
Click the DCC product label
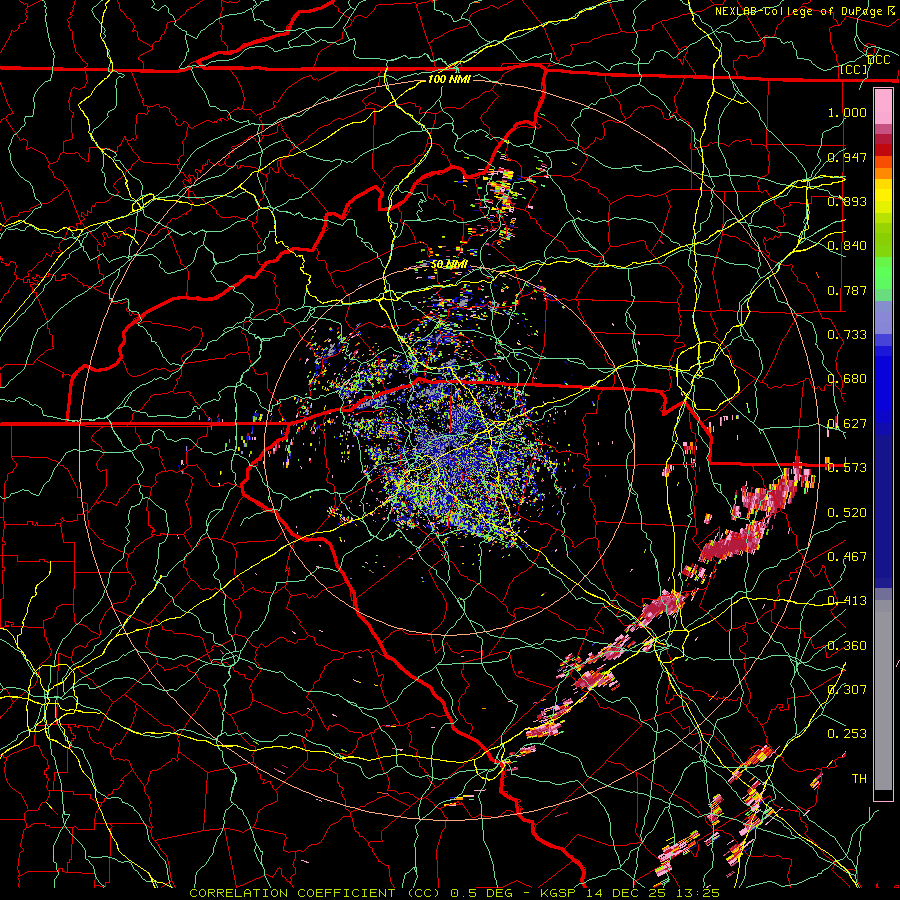[878, 60]
